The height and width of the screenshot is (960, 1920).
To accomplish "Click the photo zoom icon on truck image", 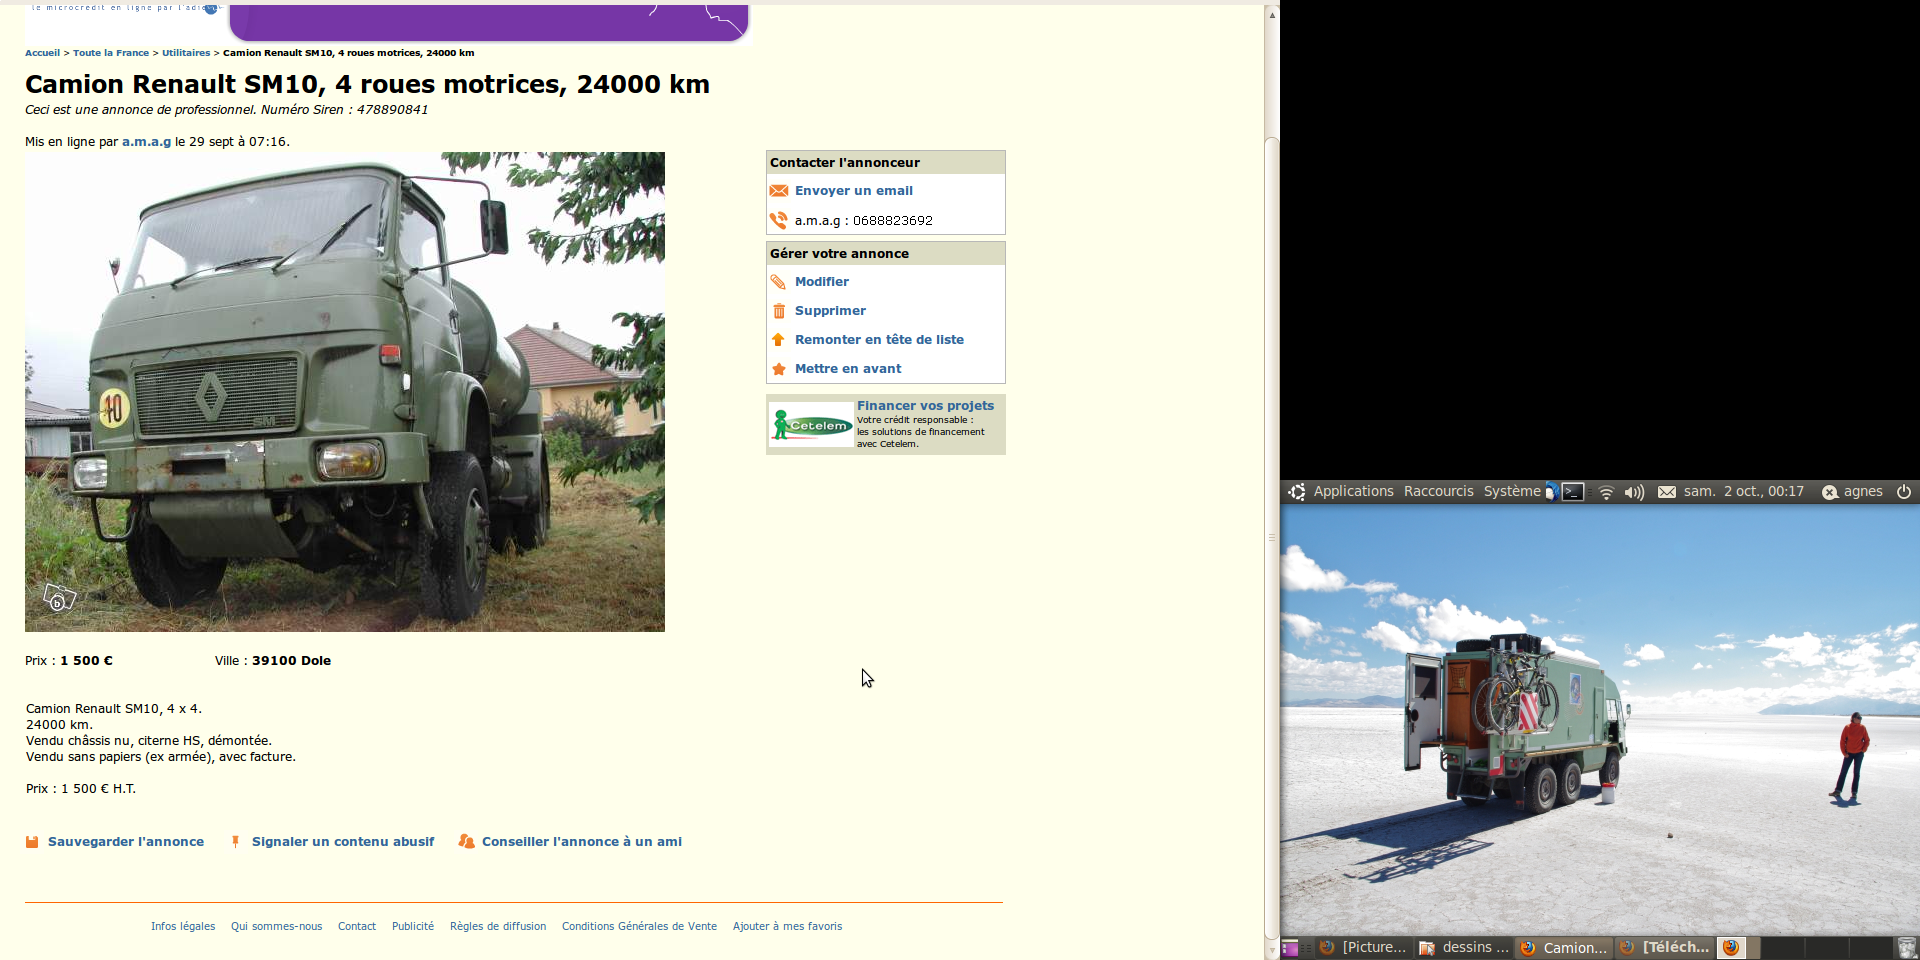I will 59,598.
